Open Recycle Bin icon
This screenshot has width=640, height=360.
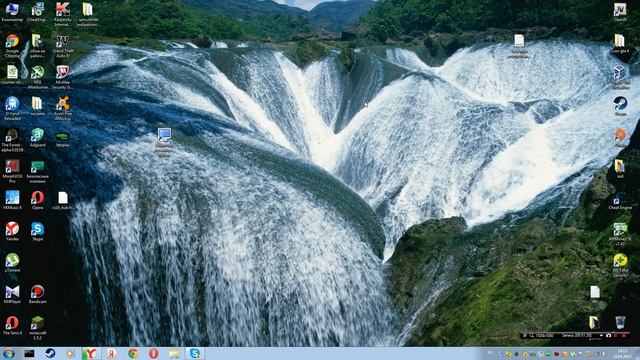click(x=620, y=322)
